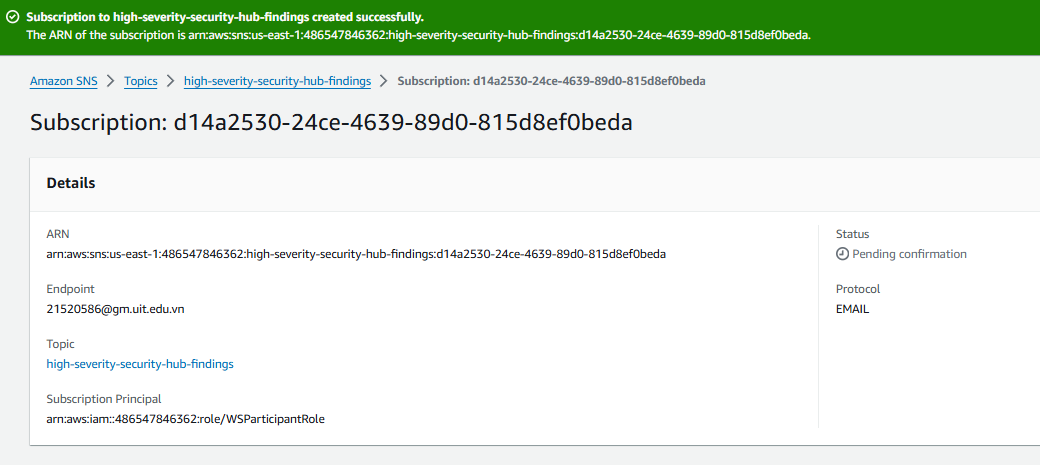Click the chevron after Topics breadcrumb

click(x=170, y=81)
